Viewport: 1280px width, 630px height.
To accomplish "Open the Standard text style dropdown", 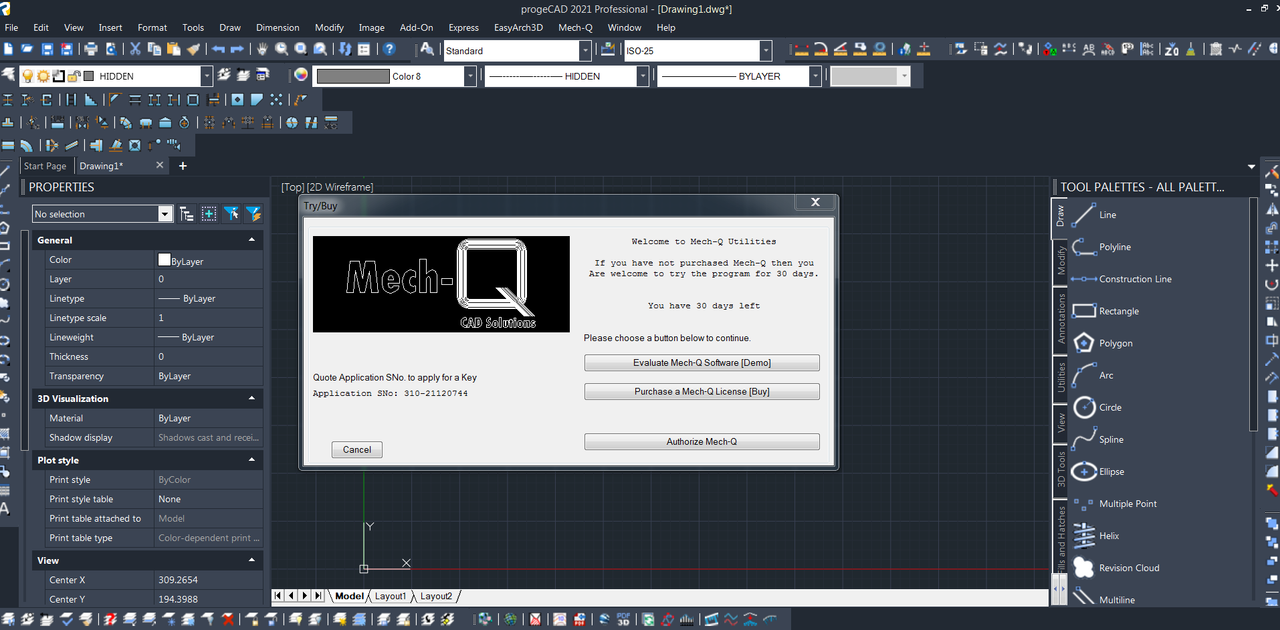I will (x=585, y=50).
